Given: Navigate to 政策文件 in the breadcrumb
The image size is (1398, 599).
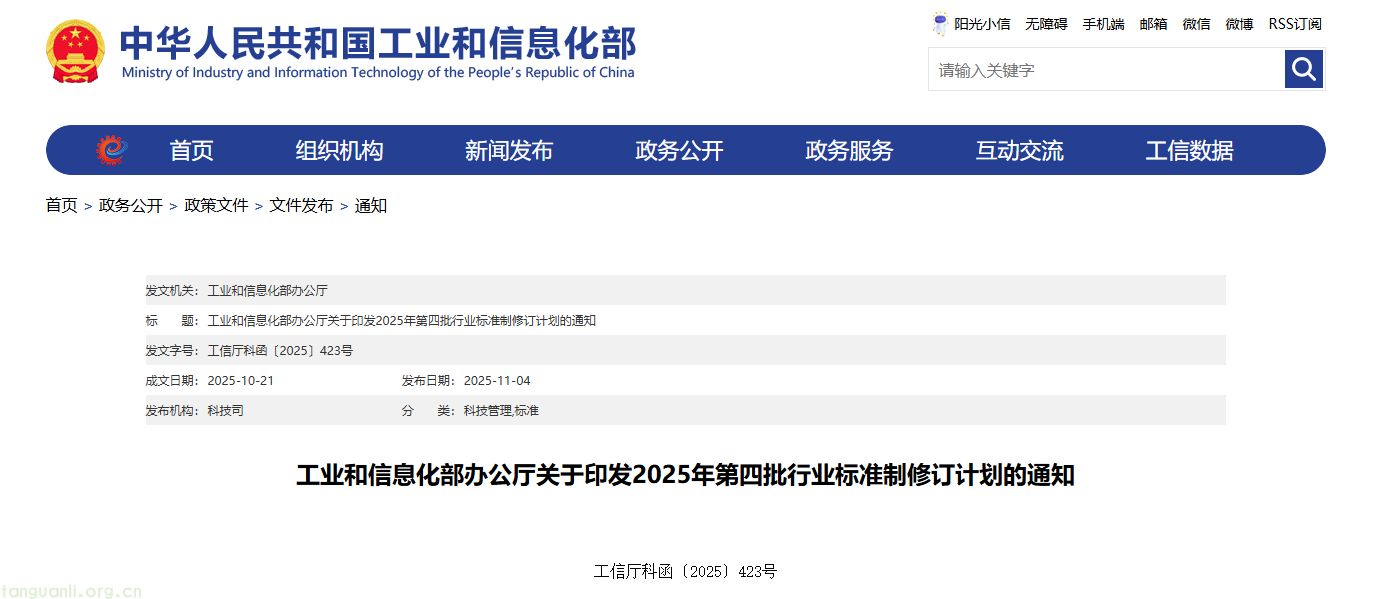Looking at the screenshot, I should click(216, 205).
